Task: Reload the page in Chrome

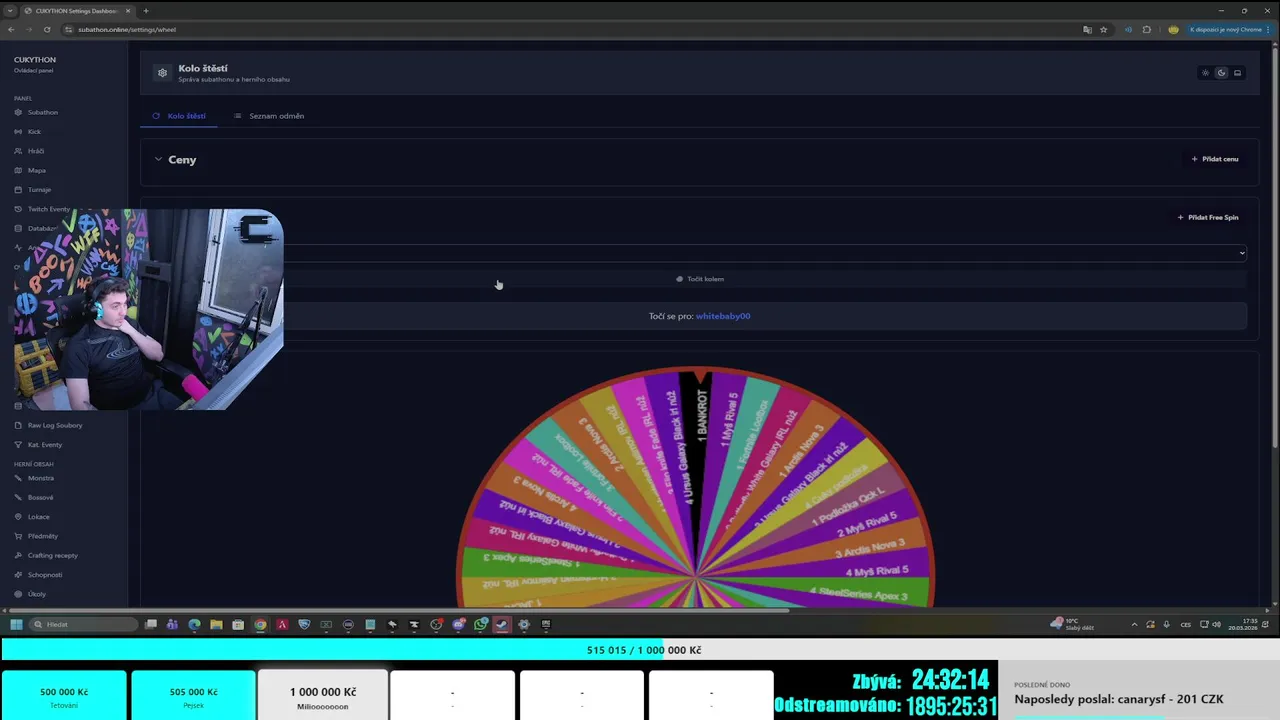Action: (x=47, y=29)
